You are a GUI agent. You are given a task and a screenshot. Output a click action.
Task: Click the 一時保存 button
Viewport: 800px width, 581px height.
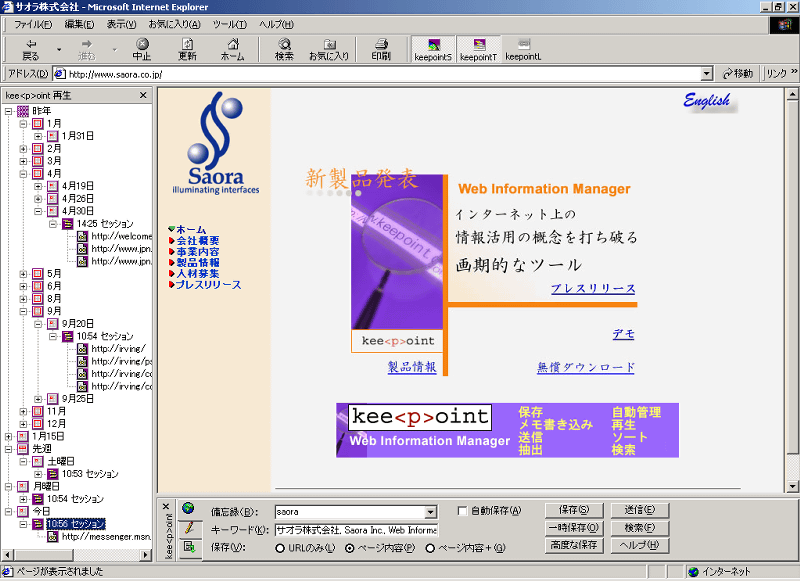(x=574, y=528)
